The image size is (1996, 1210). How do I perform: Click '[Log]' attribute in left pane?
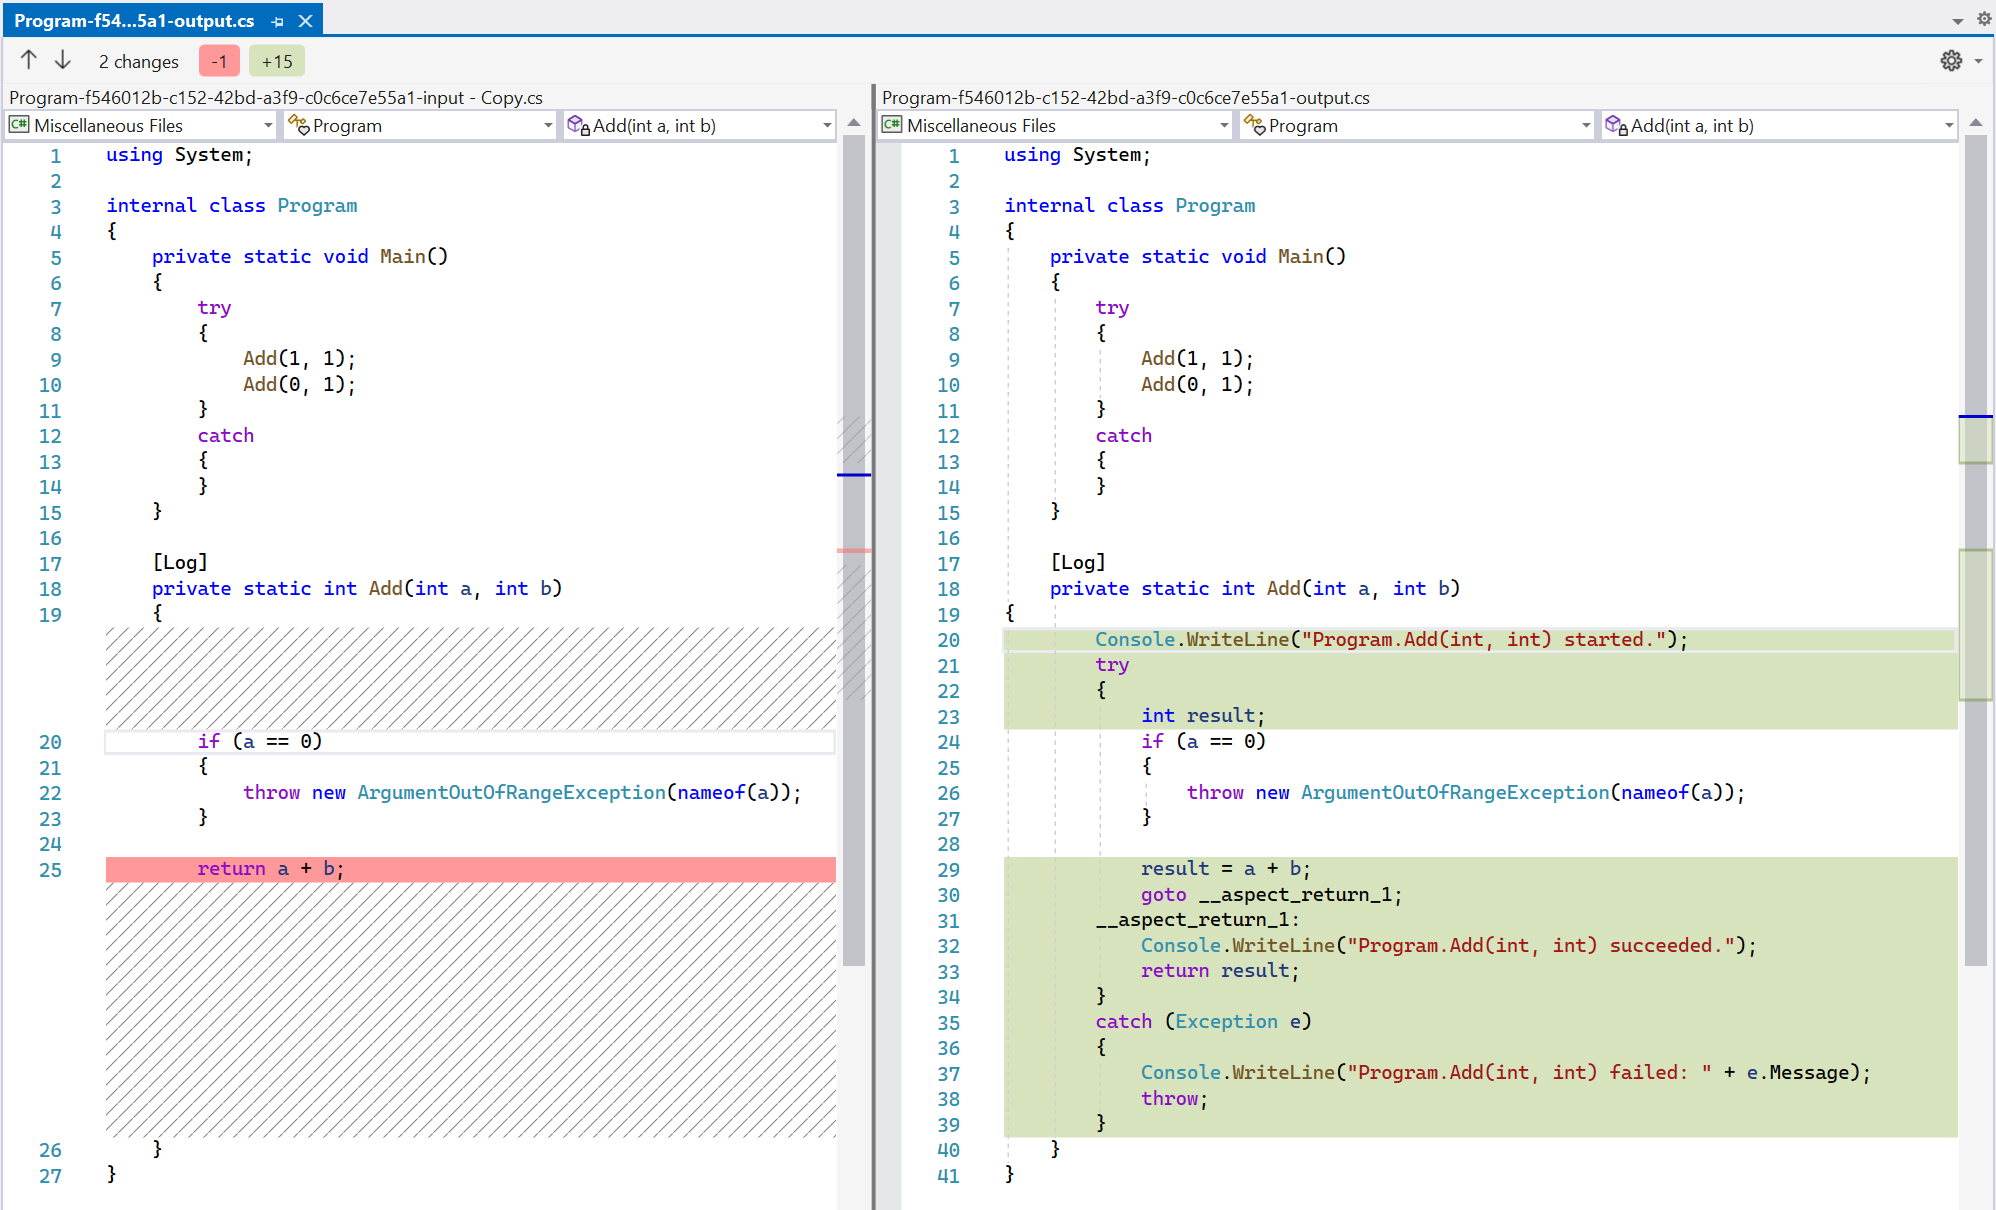pos(180,563)
